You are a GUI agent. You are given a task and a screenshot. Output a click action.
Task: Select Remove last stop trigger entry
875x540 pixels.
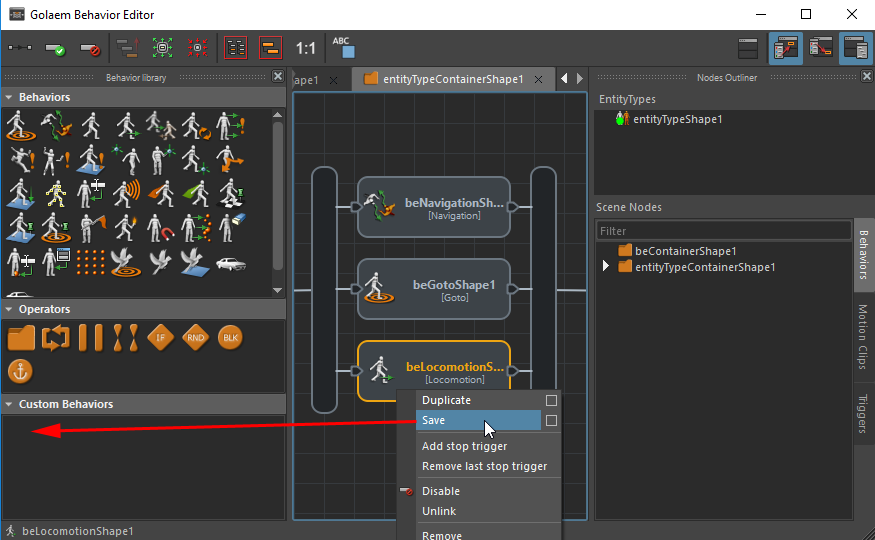[x=484, y=466]
